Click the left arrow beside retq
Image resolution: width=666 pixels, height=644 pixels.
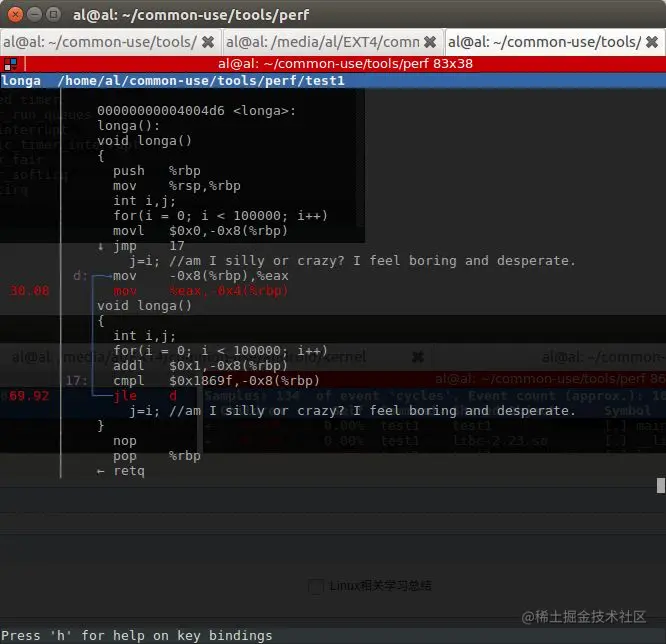[x=101, y=472]
